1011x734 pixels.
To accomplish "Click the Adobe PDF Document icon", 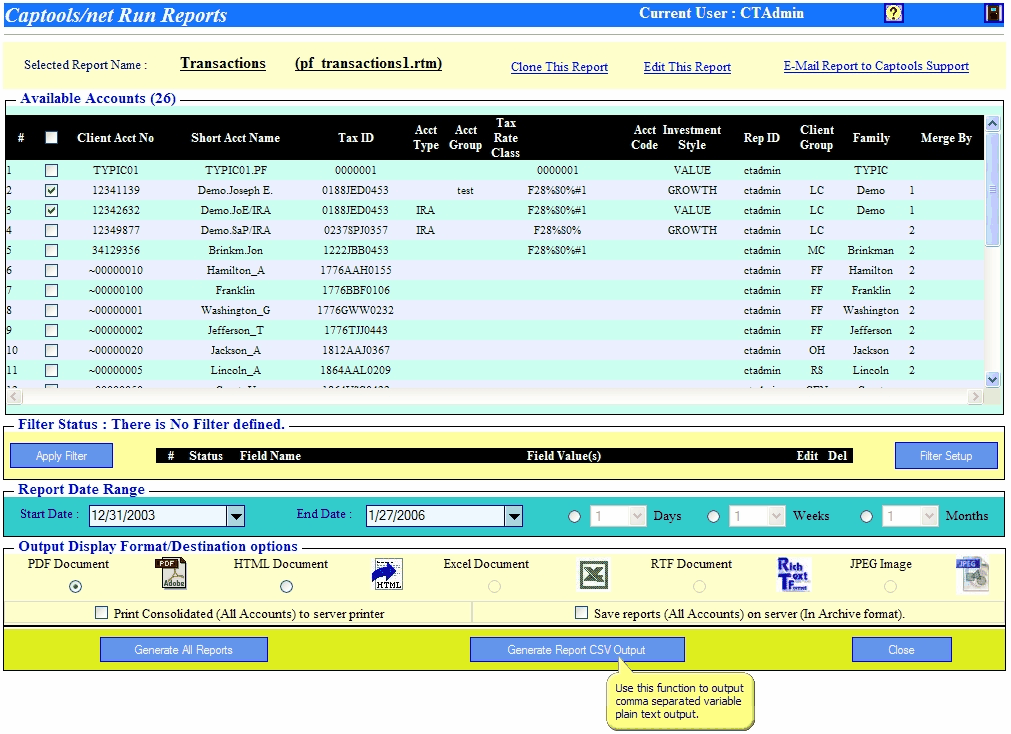I will click(x=170, y=574).
